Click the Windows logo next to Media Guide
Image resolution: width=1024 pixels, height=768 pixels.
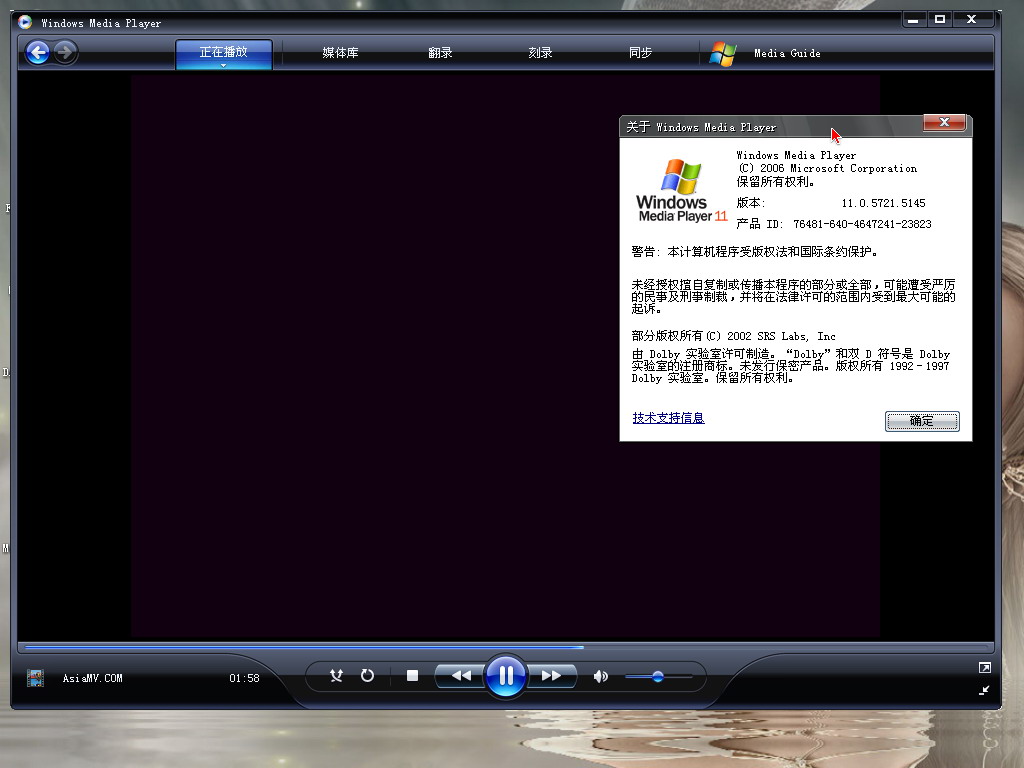pos(723,54)
